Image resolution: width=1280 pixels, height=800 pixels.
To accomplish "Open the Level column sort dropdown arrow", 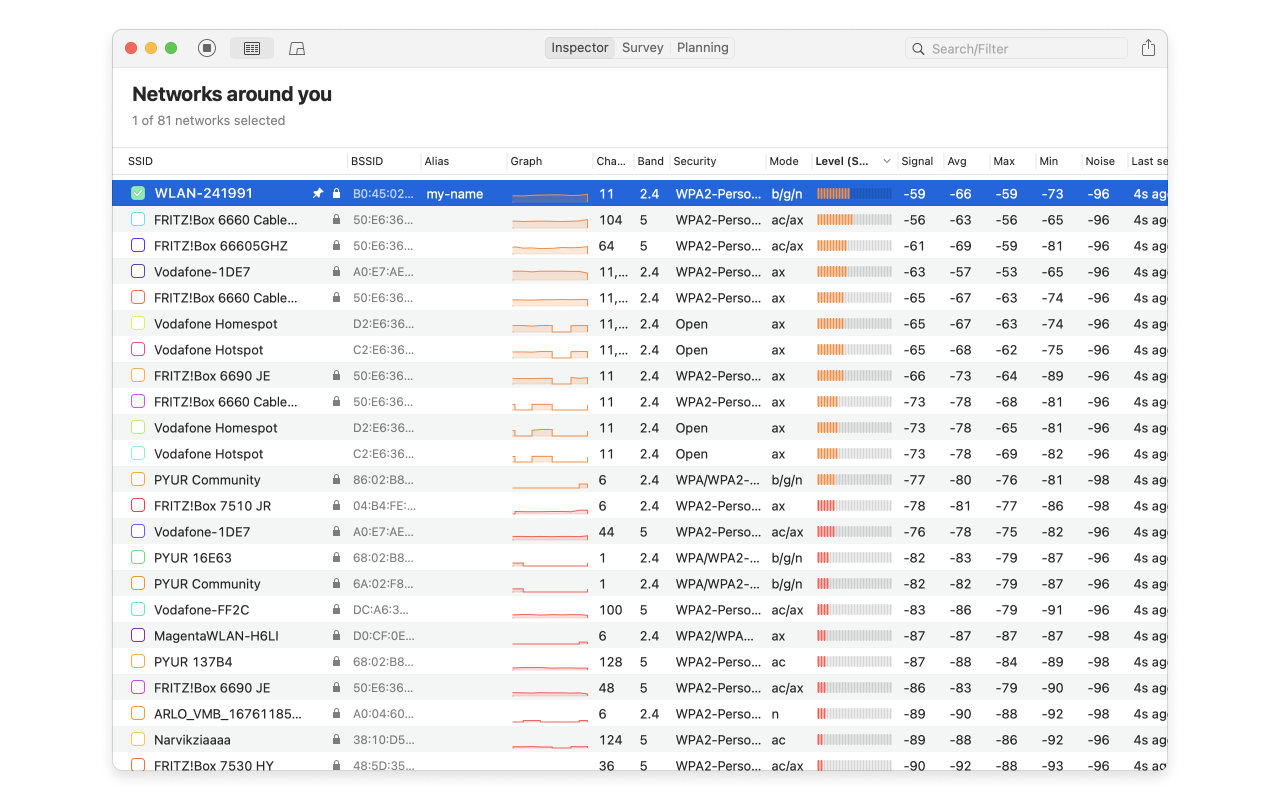I will click(x=886, y=161).
